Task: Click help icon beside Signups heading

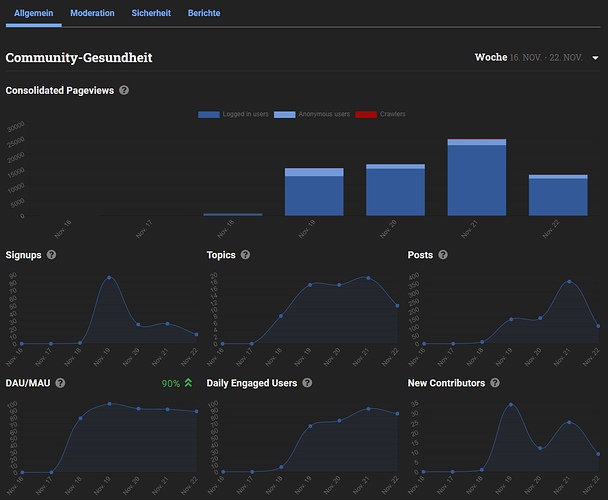Action: pos(51,255)
